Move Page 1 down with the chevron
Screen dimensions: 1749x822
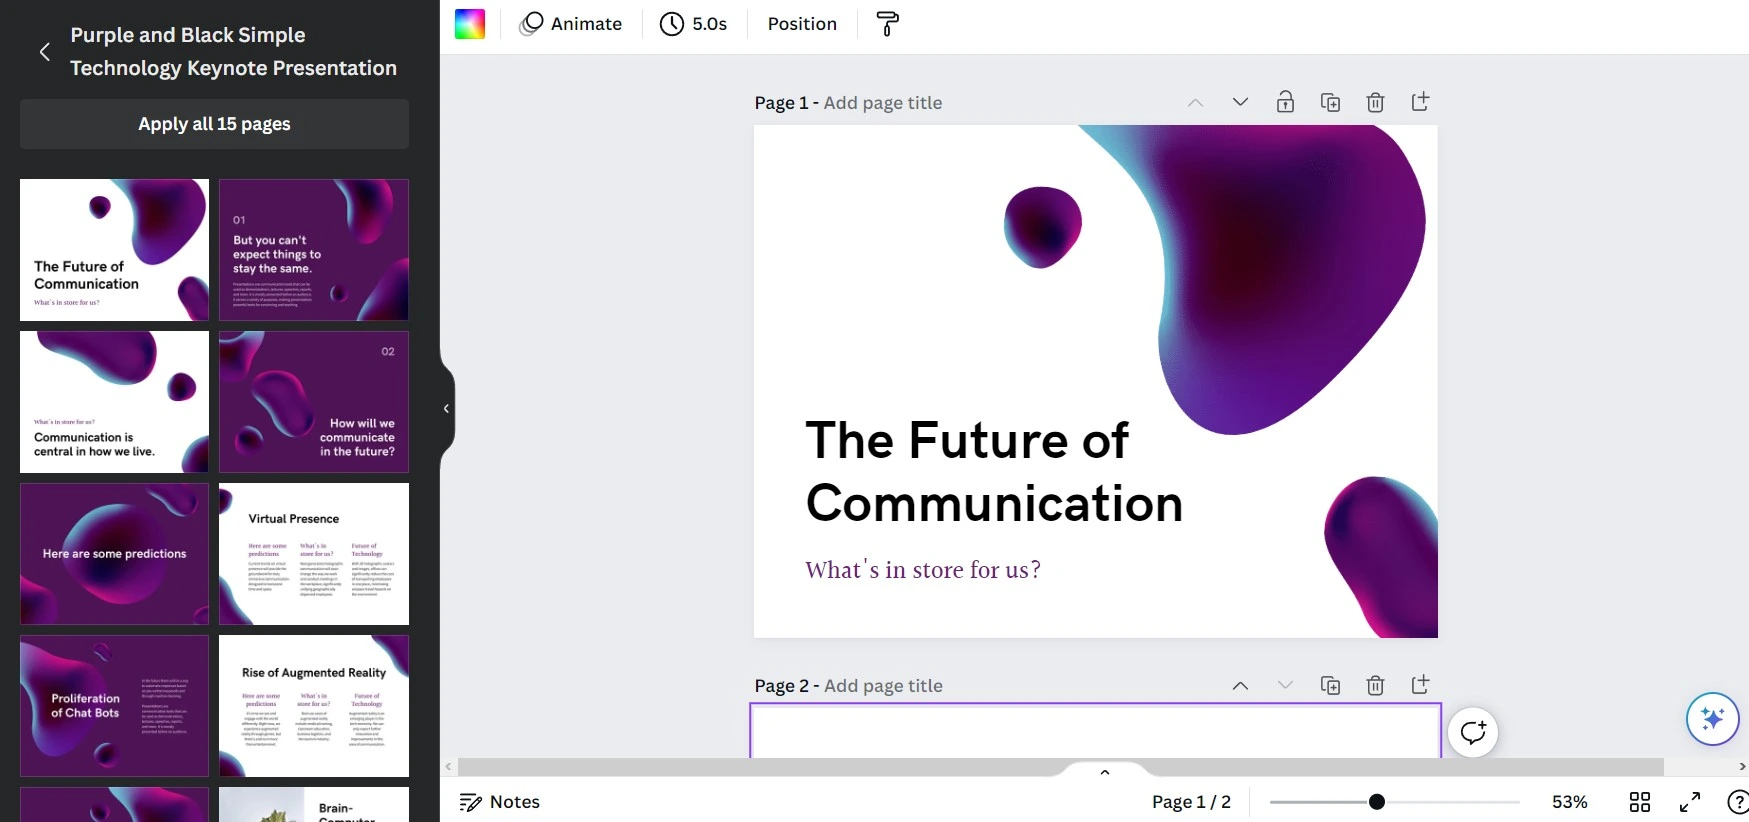[x=1240, y=102]
